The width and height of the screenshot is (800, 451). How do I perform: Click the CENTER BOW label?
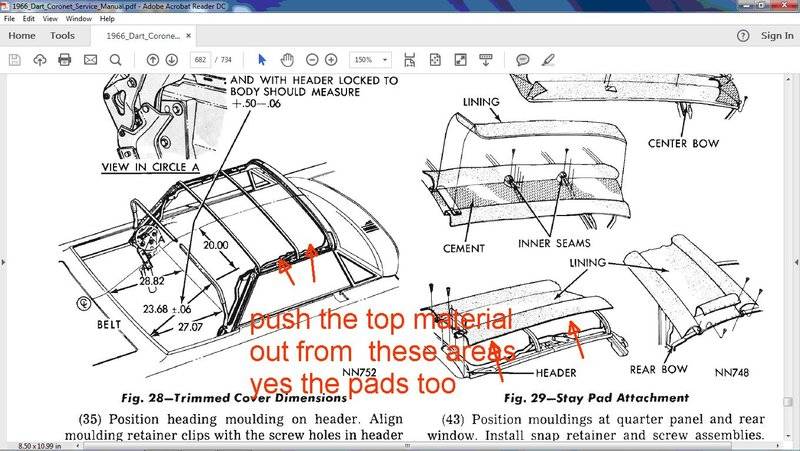(x=684, y=143)
